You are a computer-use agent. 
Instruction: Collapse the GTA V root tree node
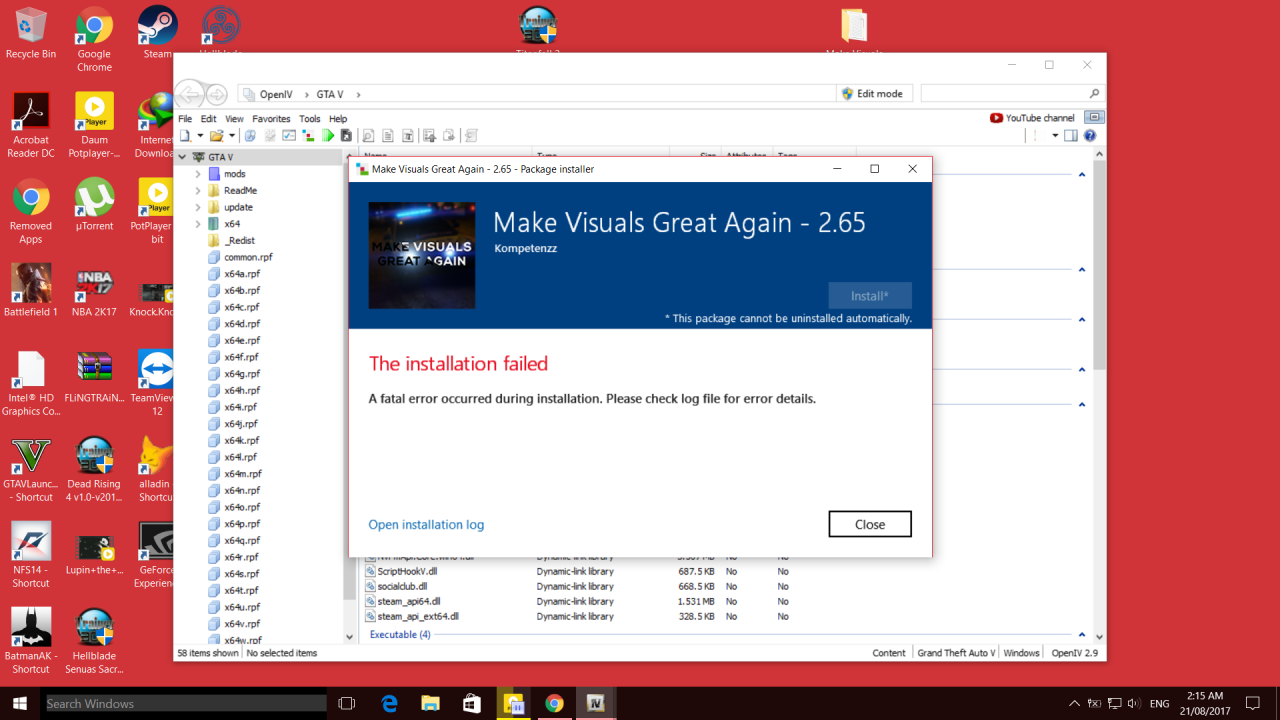(183, 157)
